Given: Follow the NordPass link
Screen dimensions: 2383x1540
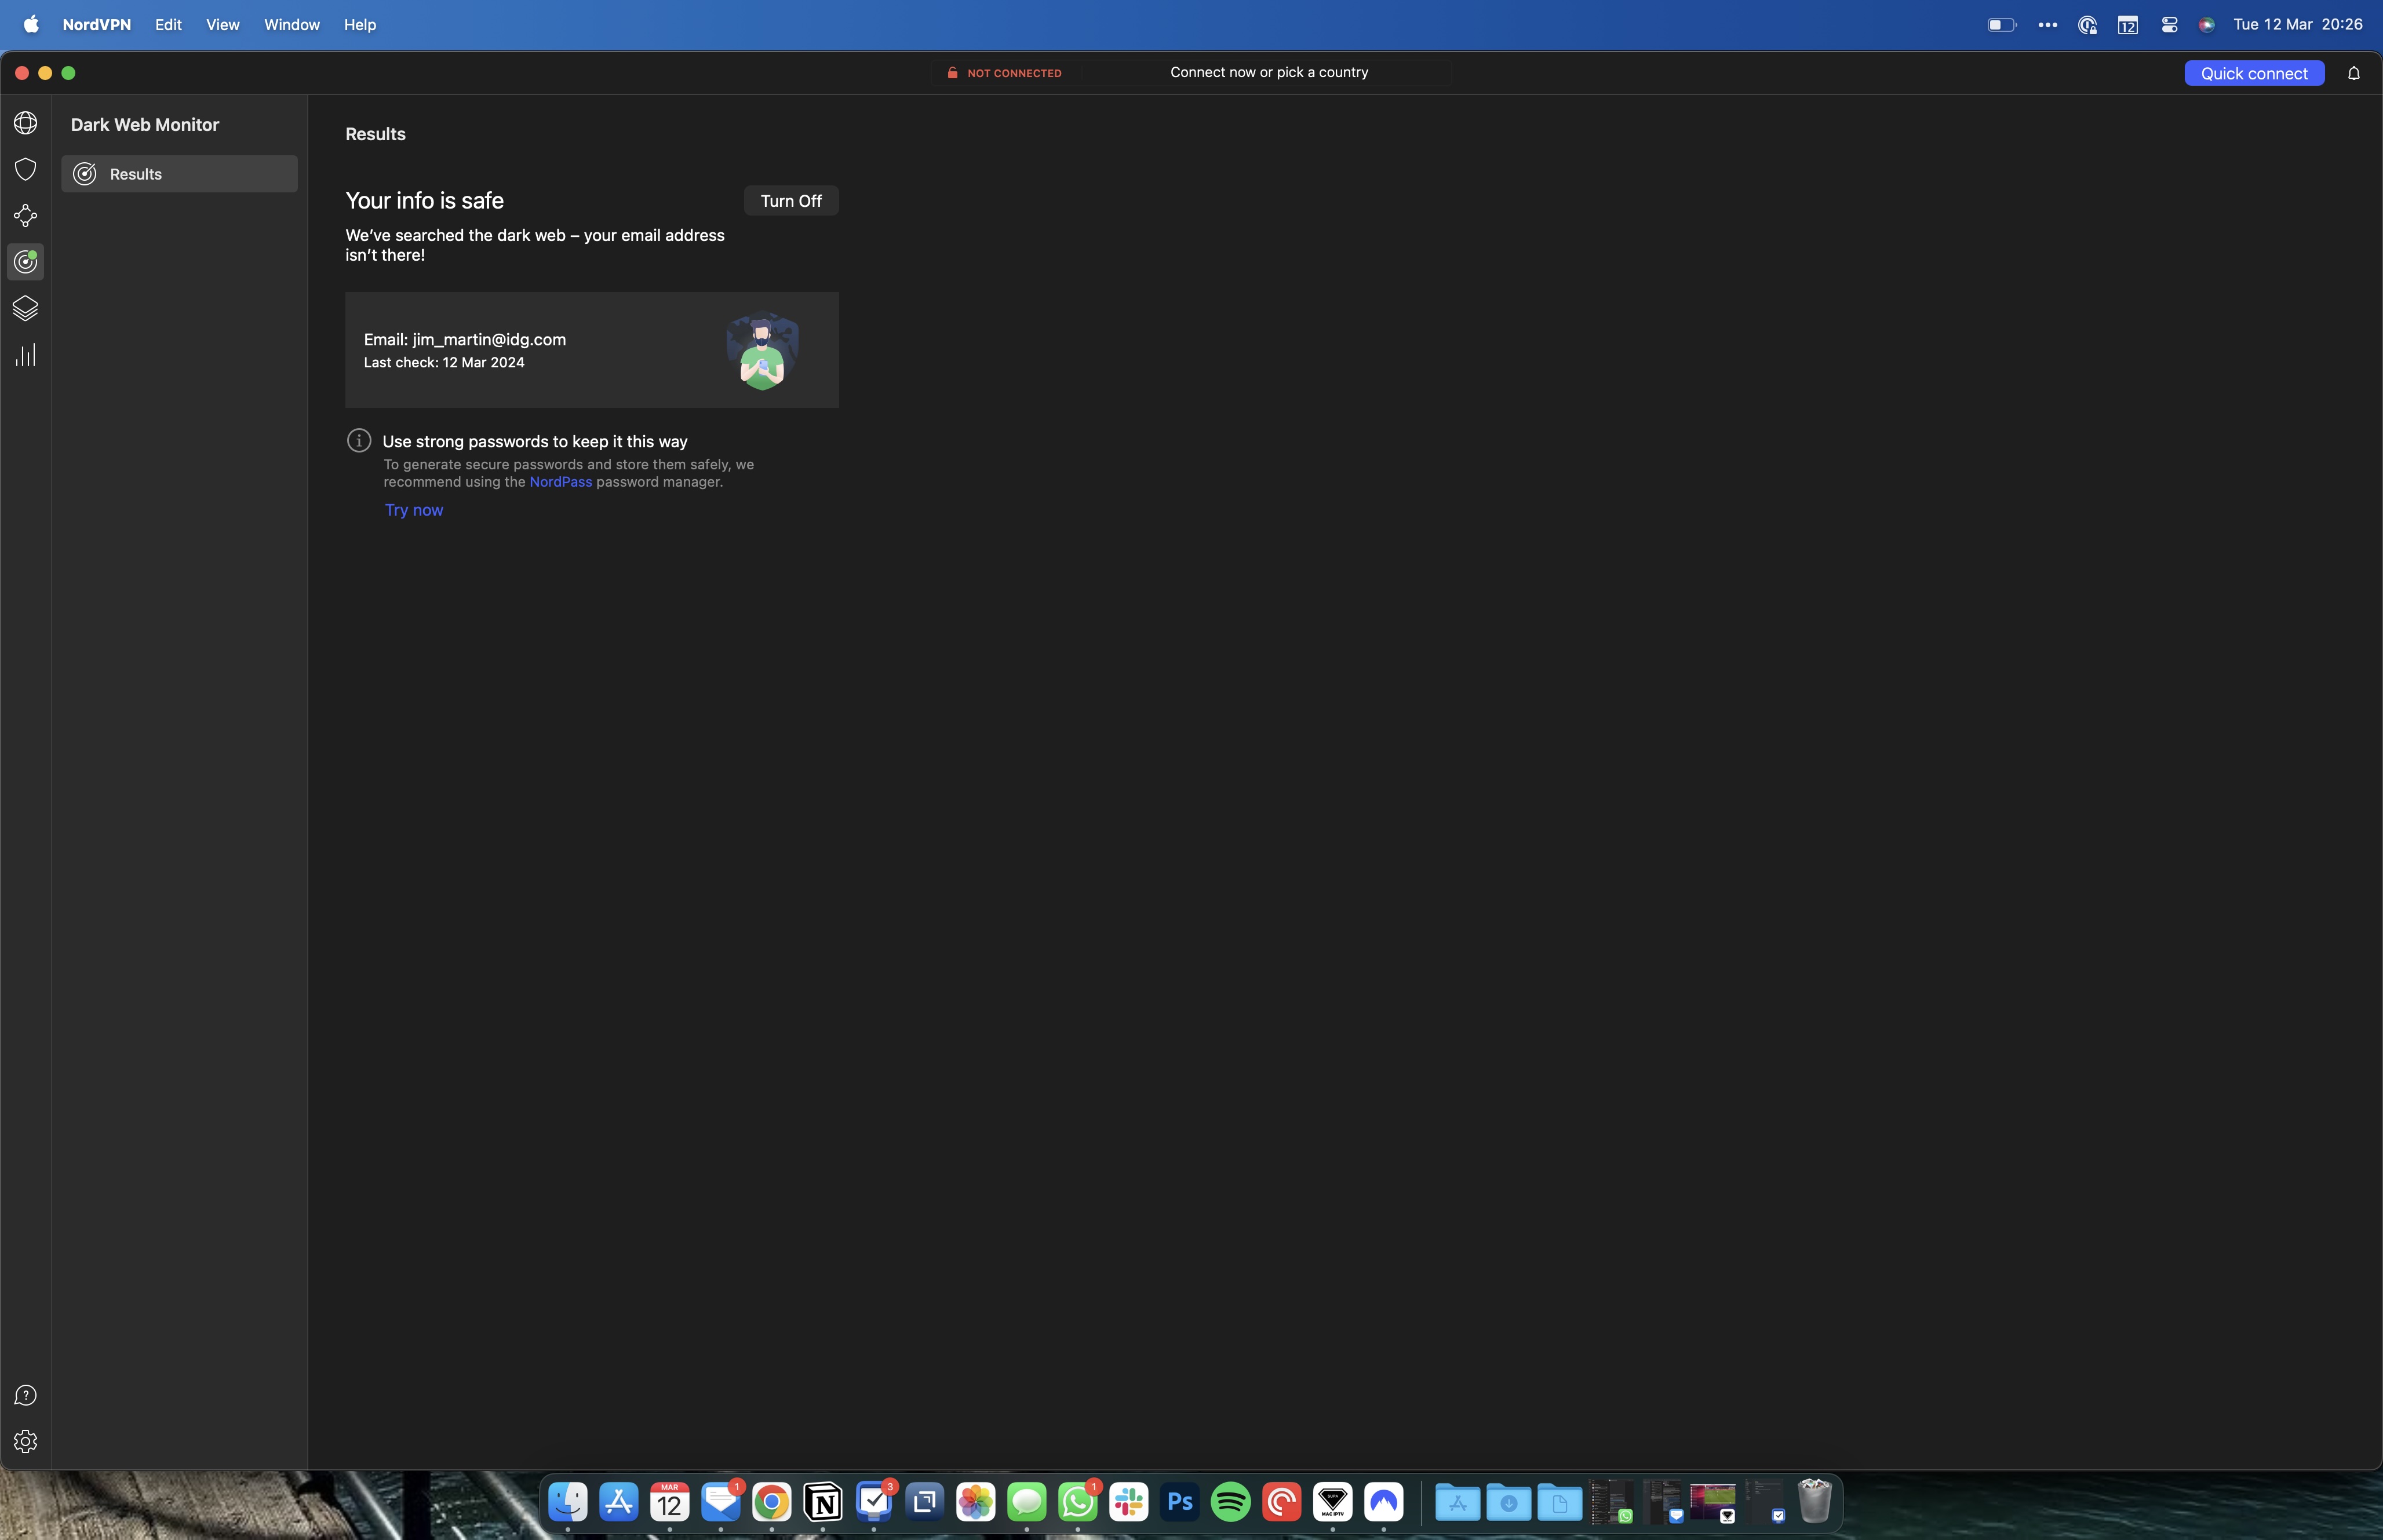Looking at the screenshot, I should 560,481.
